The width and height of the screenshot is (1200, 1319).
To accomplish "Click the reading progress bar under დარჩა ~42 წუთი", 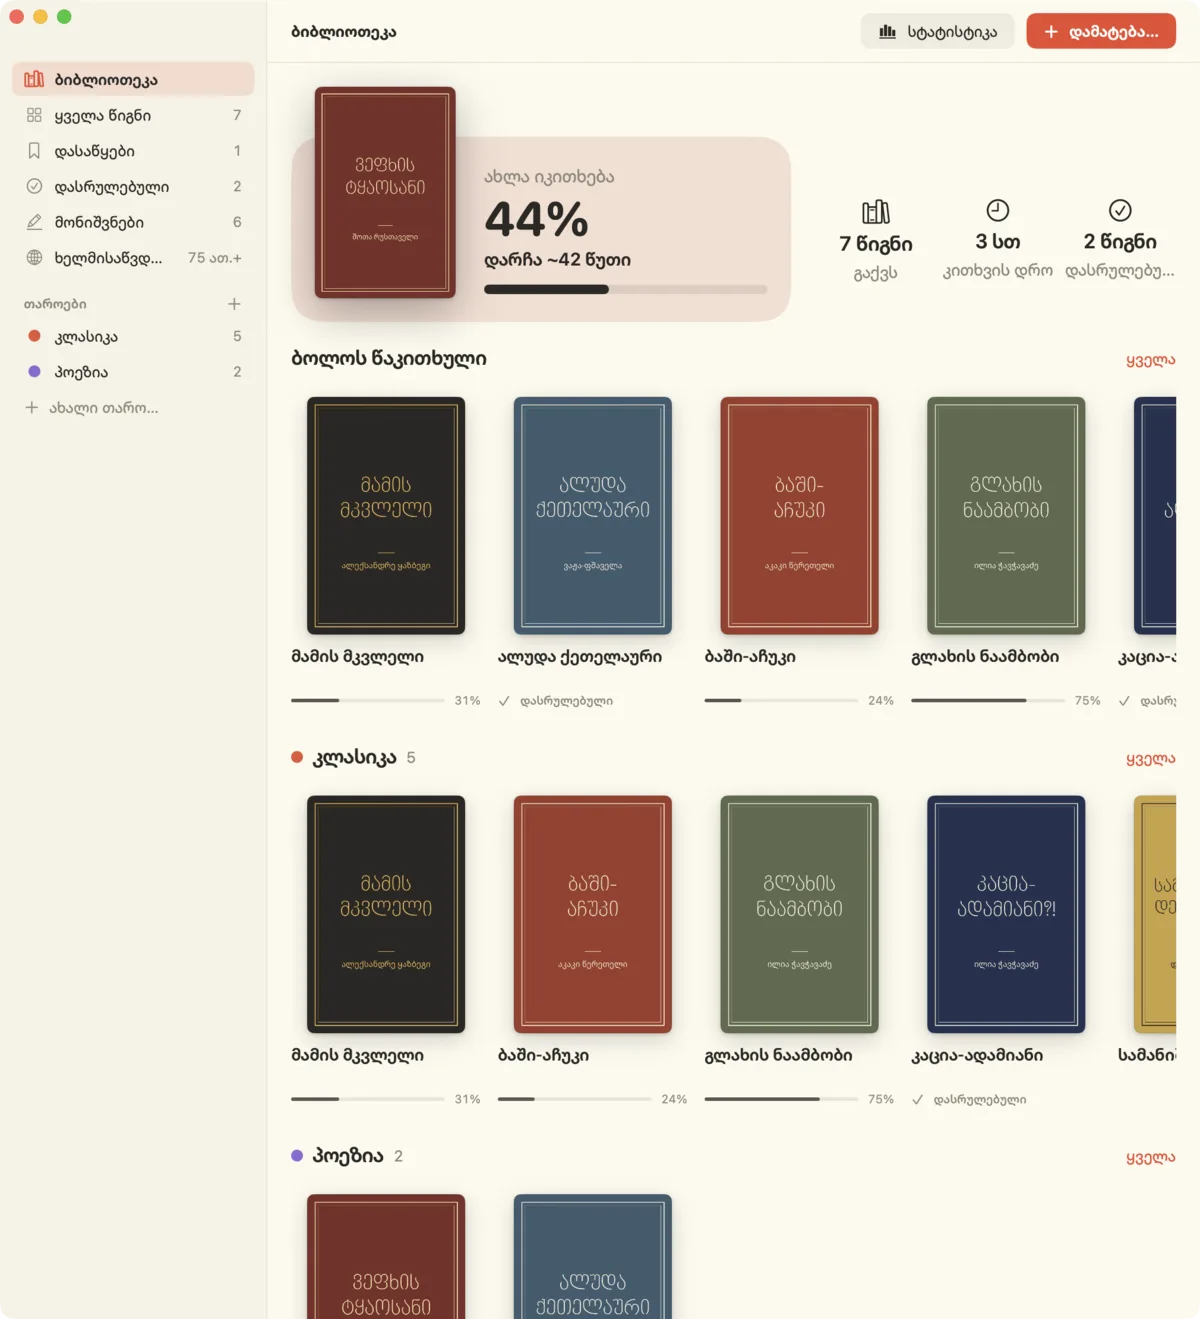I will 625,290.
